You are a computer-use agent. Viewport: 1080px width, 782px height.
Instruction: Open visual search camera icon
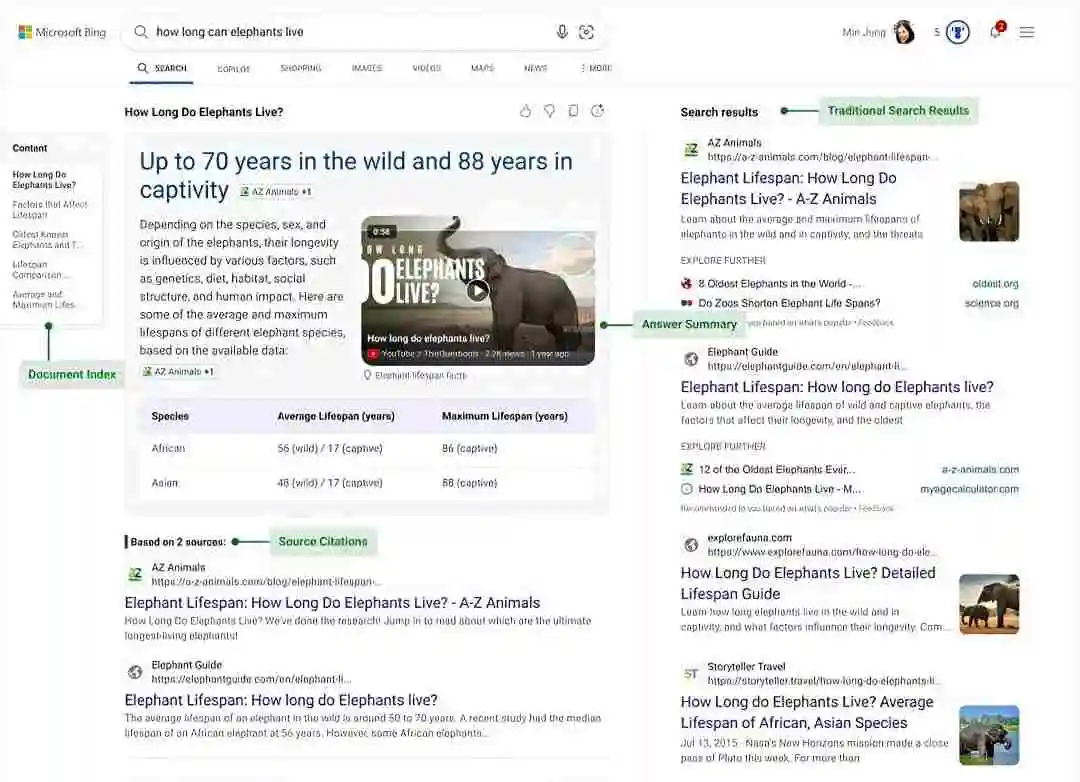[x=587, y=32]
